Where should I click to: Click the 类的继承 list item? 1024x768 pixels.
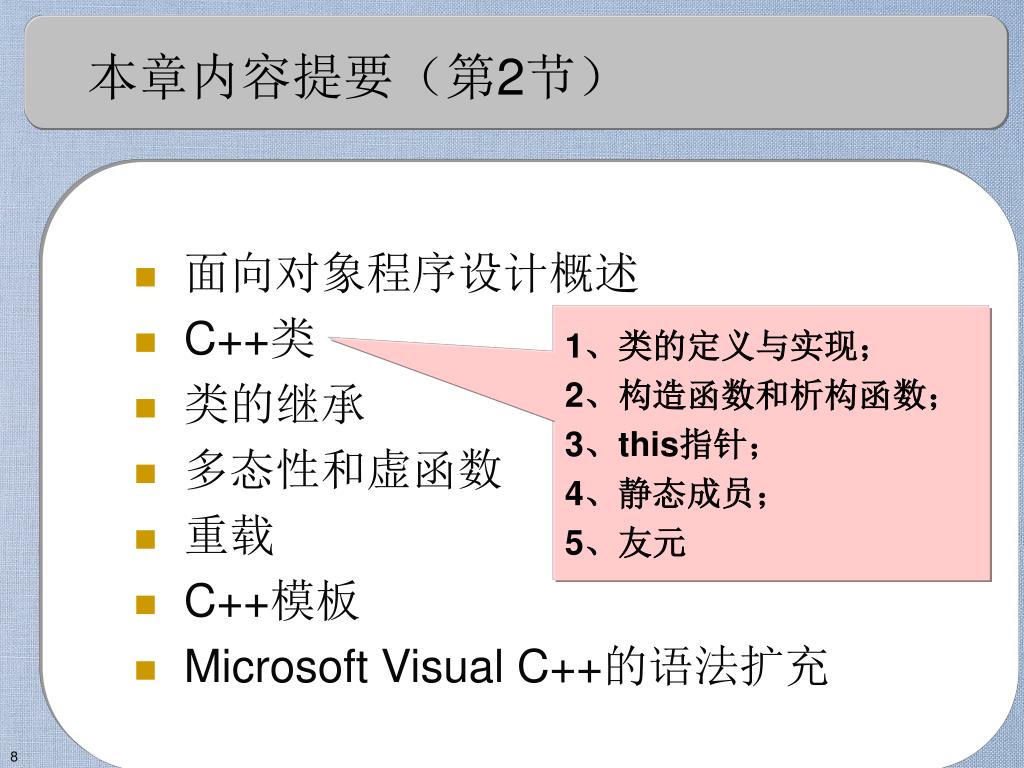pyautogui.click(x=274, y=404)
